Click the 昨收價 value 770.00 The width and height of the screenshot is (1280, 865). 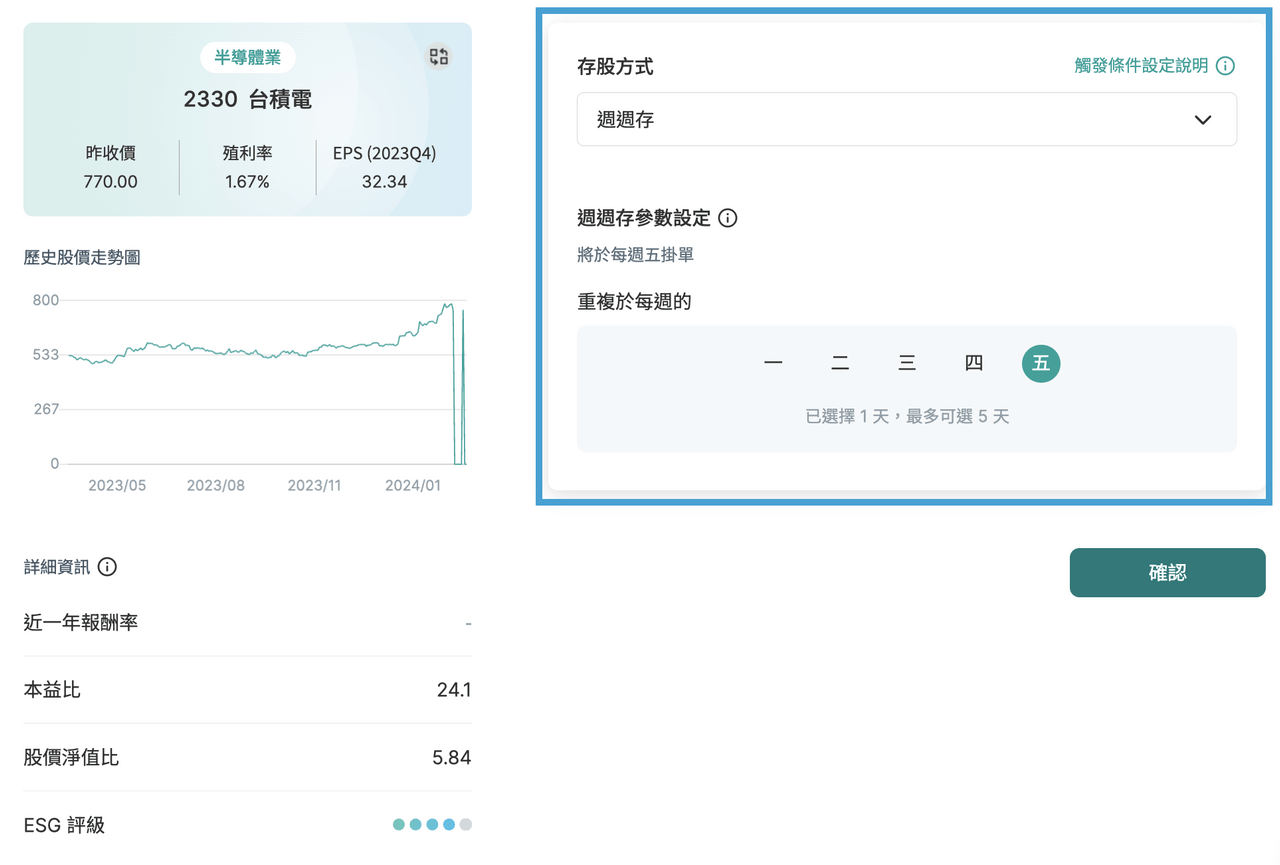(x=111, y=182)
